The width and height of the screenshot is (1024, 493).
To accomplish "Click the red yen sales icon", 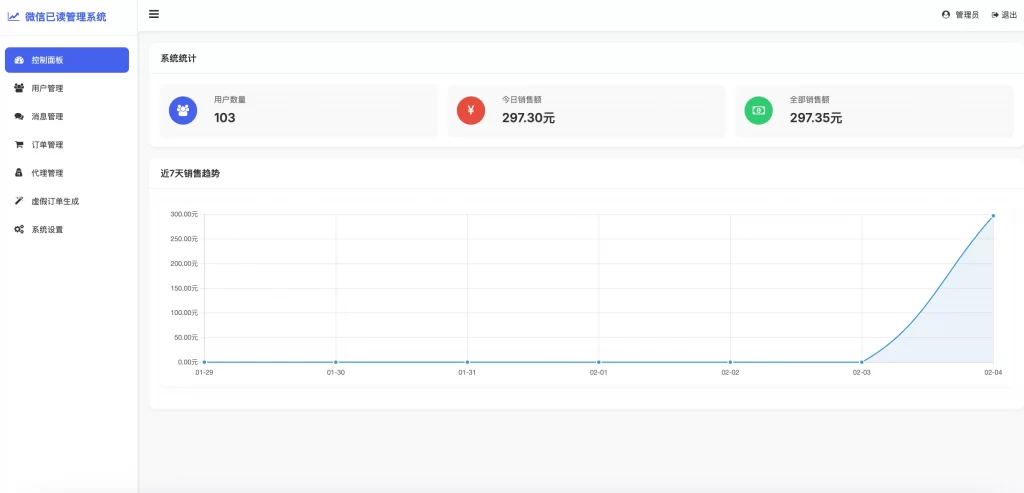I will 471,111.
